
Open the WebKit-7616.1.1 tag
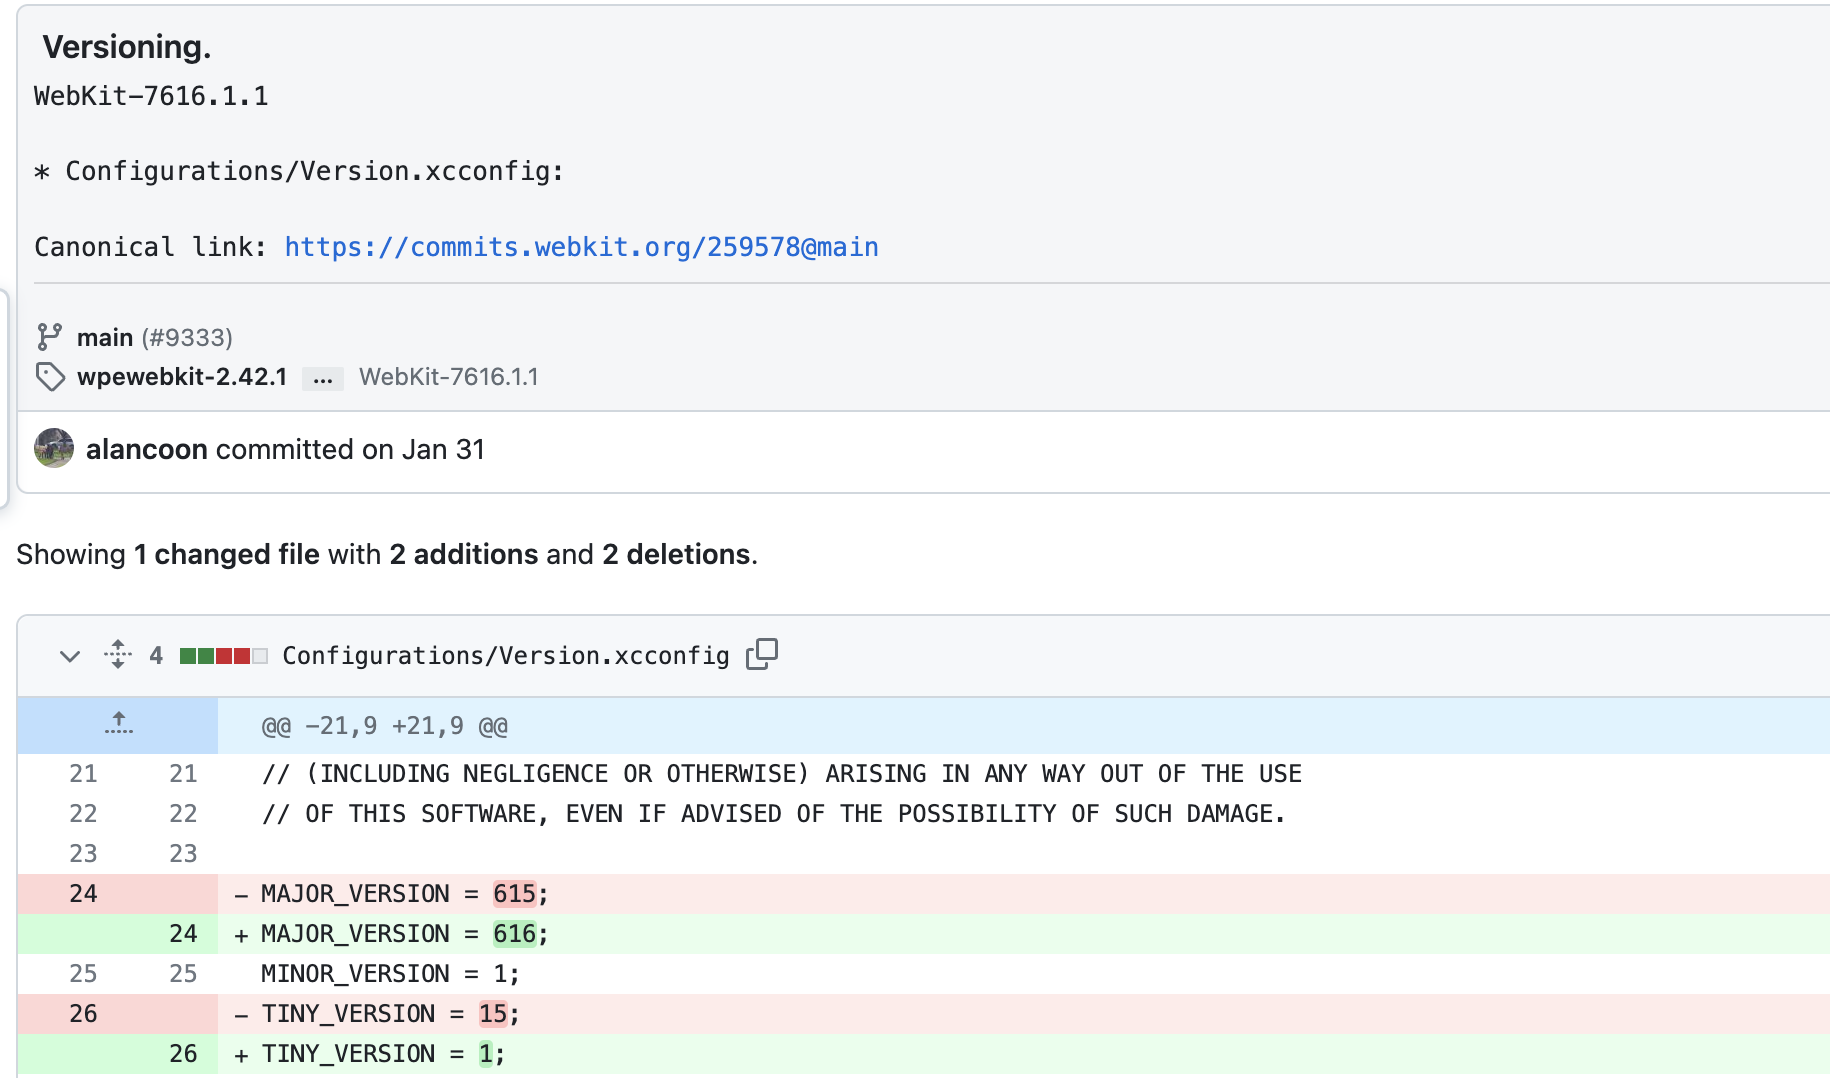[x=449, y=377]
